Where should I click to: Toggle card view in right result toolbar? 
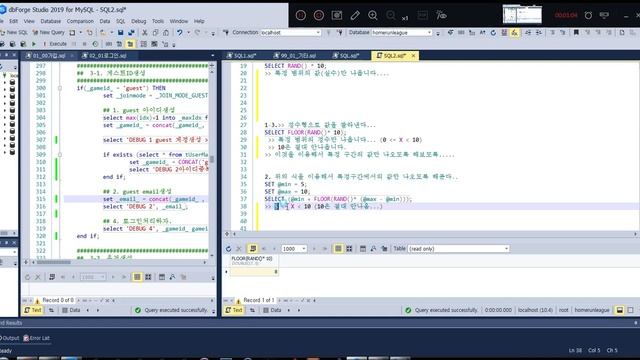pos(349,249)
